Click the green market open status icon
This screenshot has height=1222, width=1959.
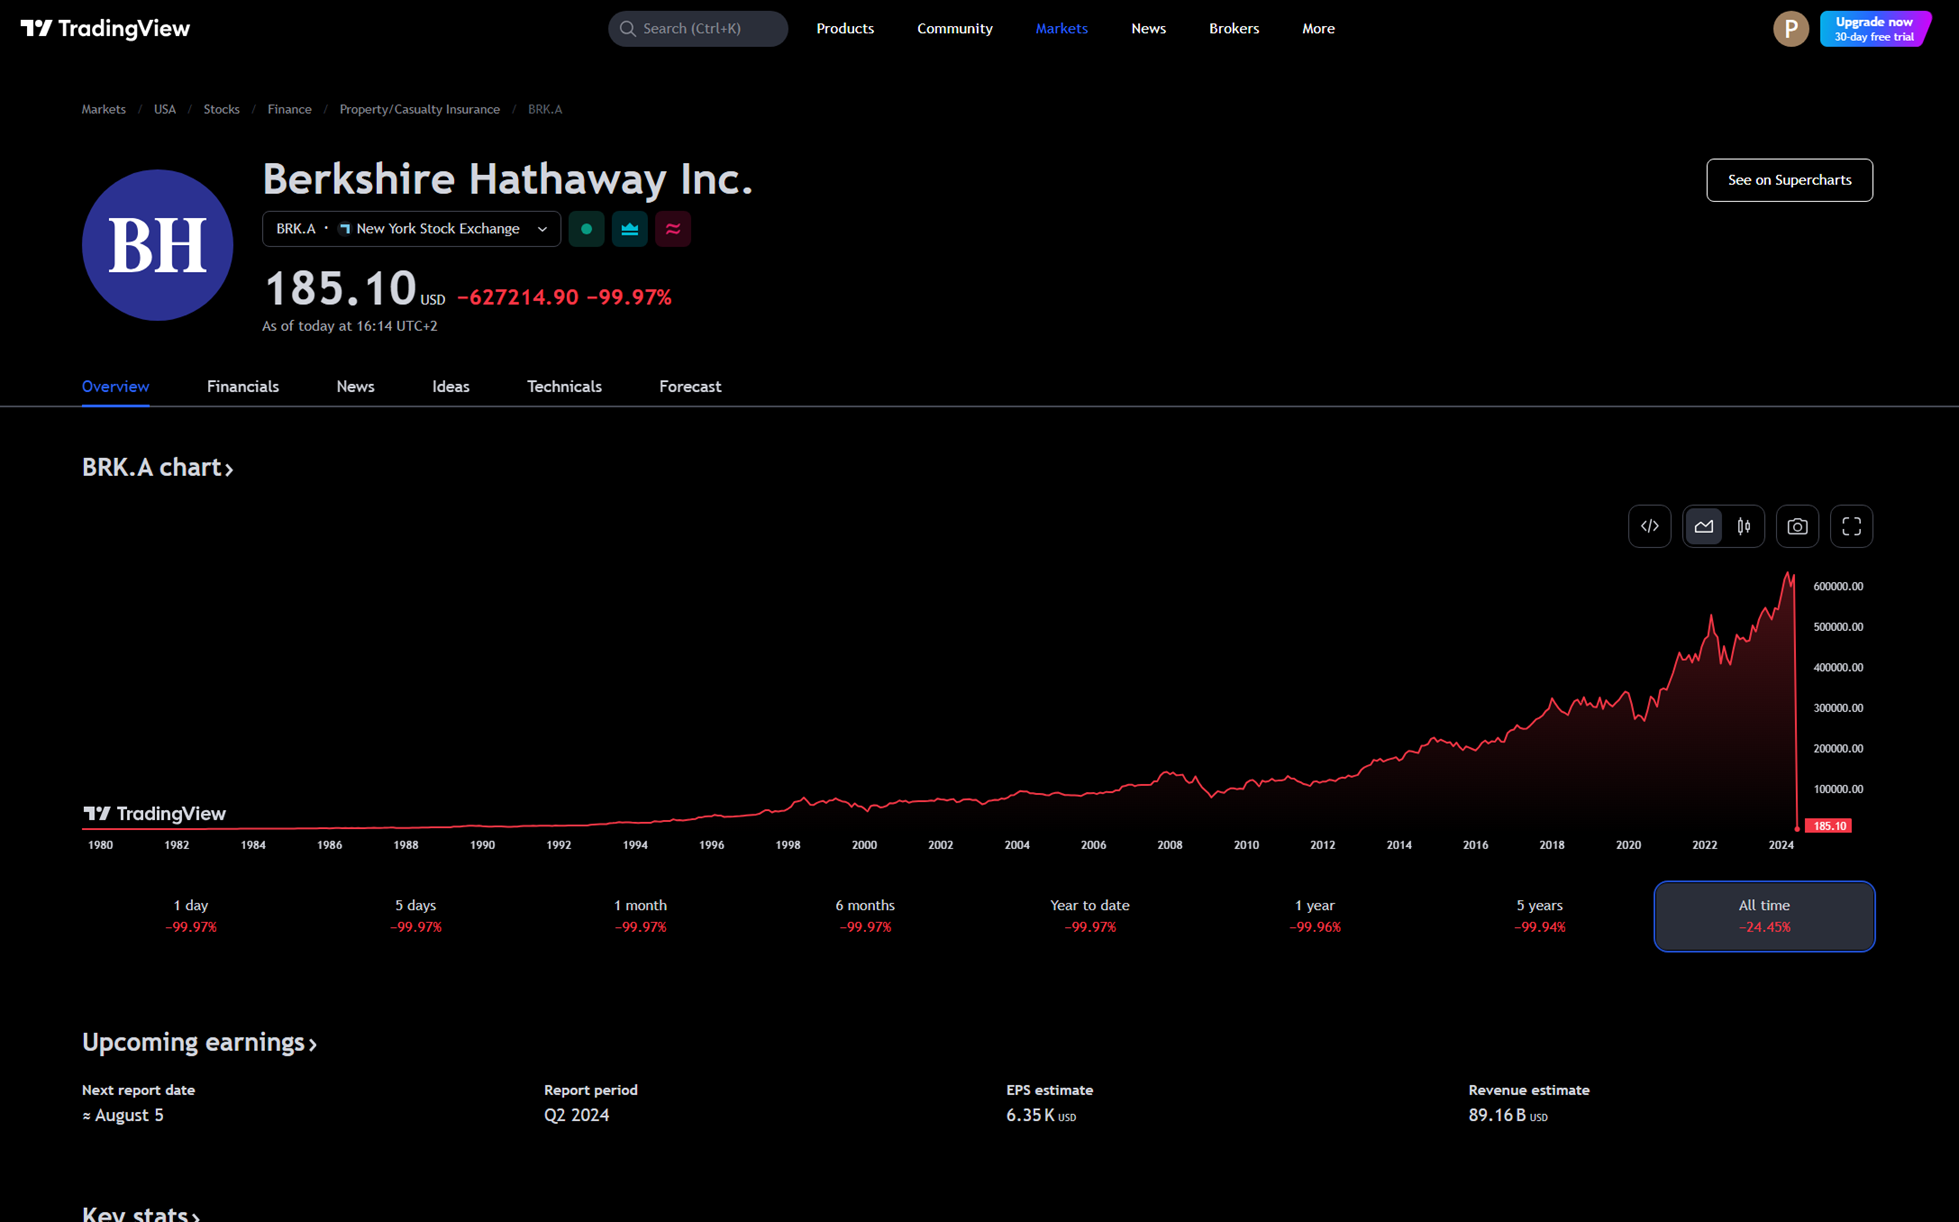(586, 229)
